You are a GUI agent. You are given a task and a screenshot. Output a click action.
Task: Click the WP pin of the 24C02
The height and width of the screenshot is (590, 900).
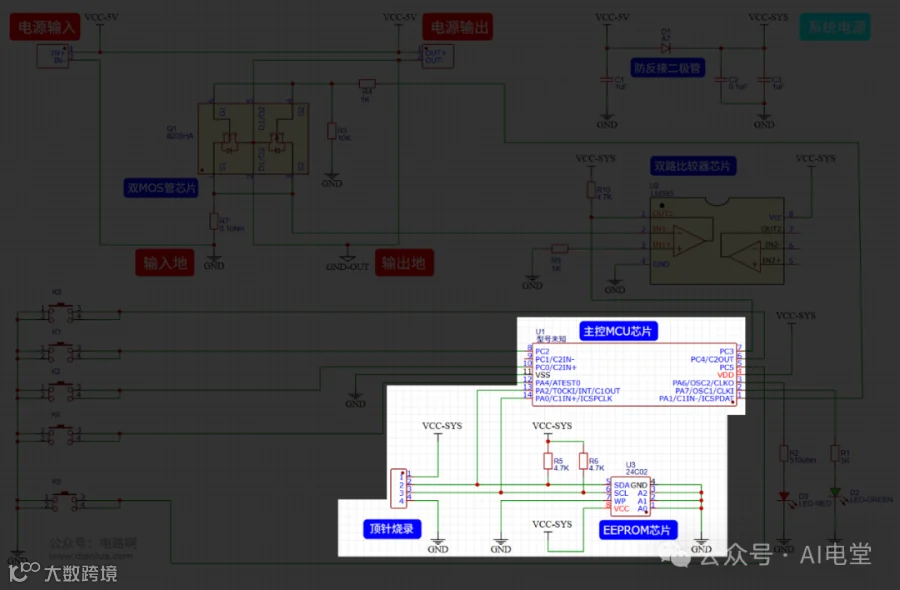[x=619, y=501]
